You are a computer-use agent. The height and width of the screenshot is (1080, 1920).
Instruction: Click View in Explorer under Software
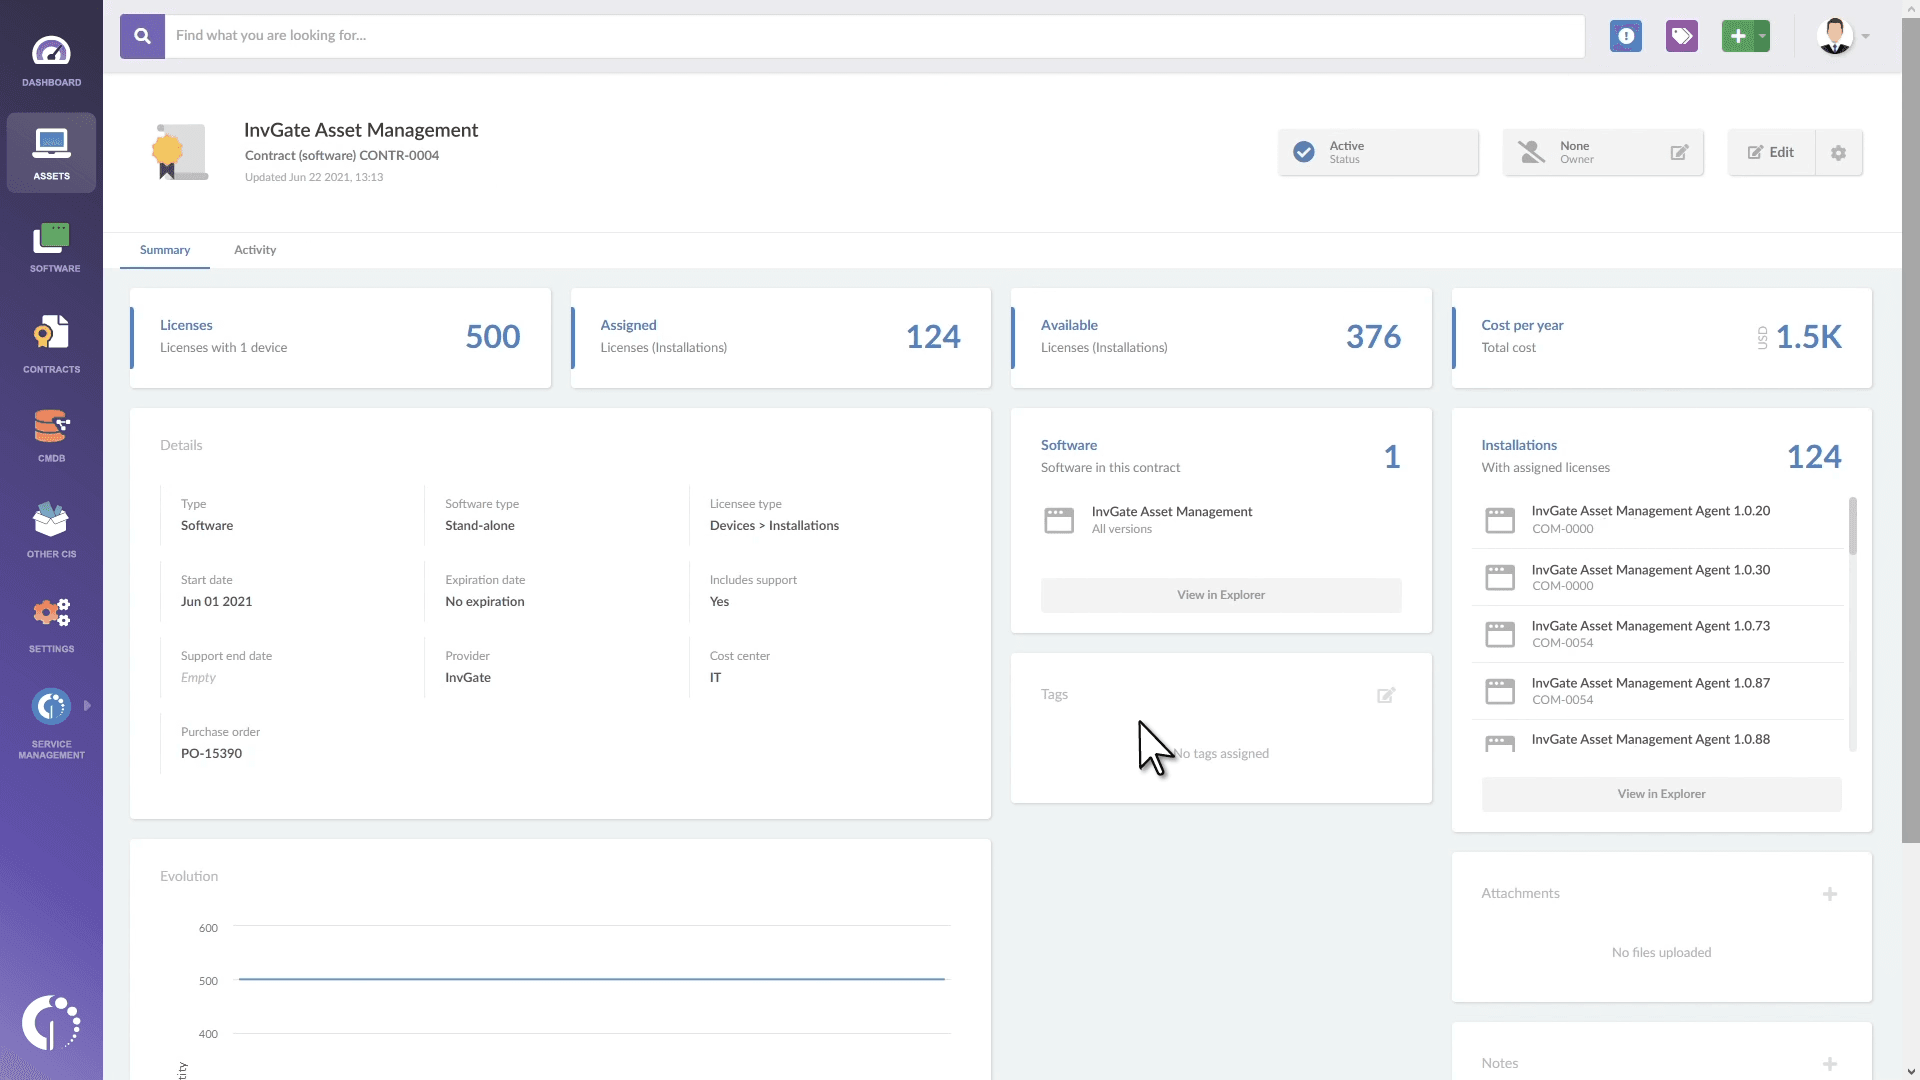pyautogui.click(x=1221, y=595)
